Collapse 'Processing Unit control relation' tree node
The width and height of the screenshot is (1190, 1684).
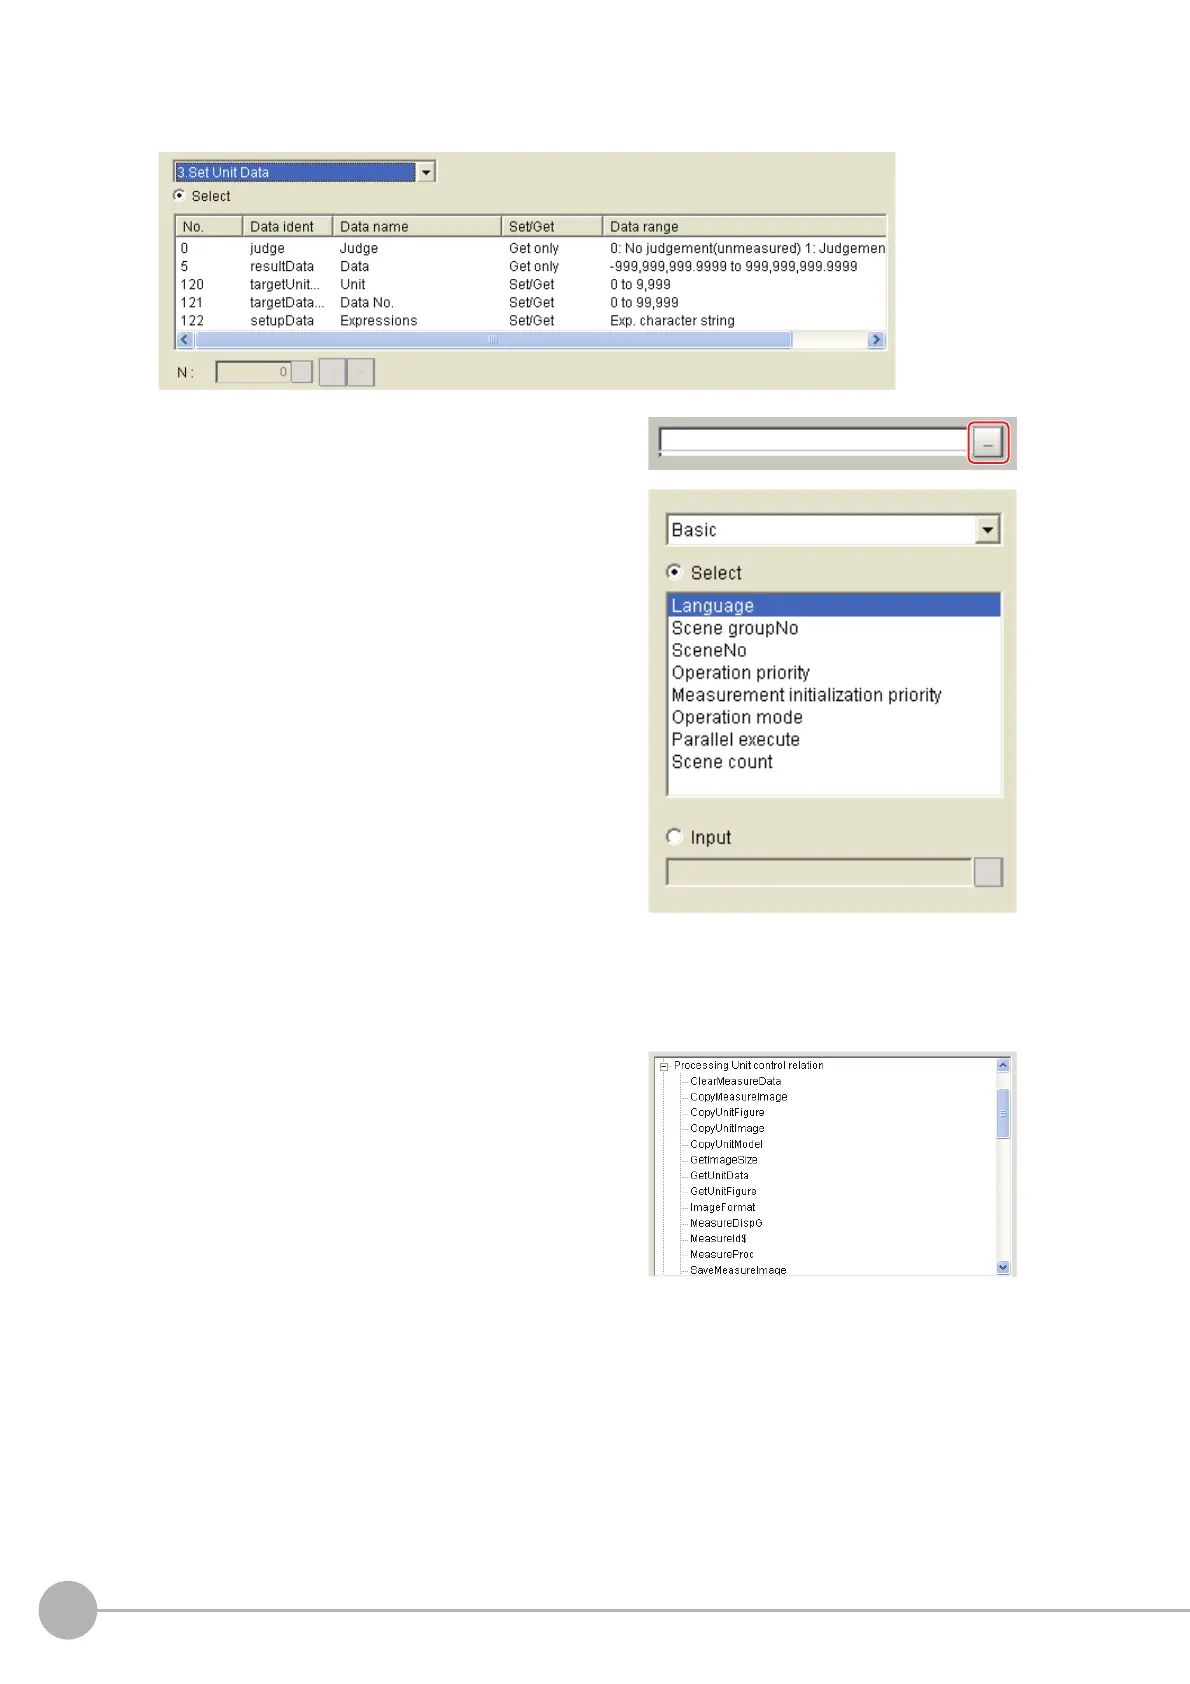tap(663, 1066)
